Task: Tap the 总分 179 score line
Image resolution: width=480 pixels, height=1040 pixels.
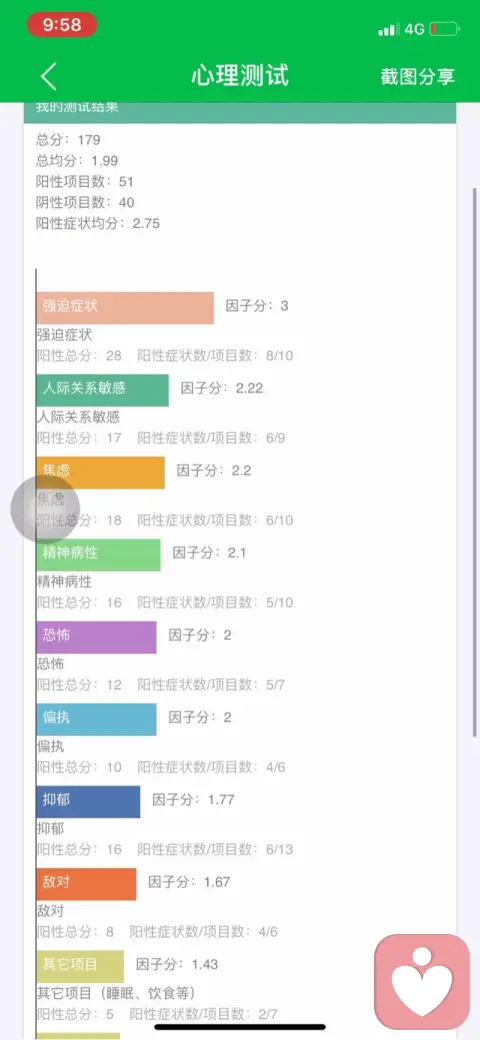Action: click(68, 140)
